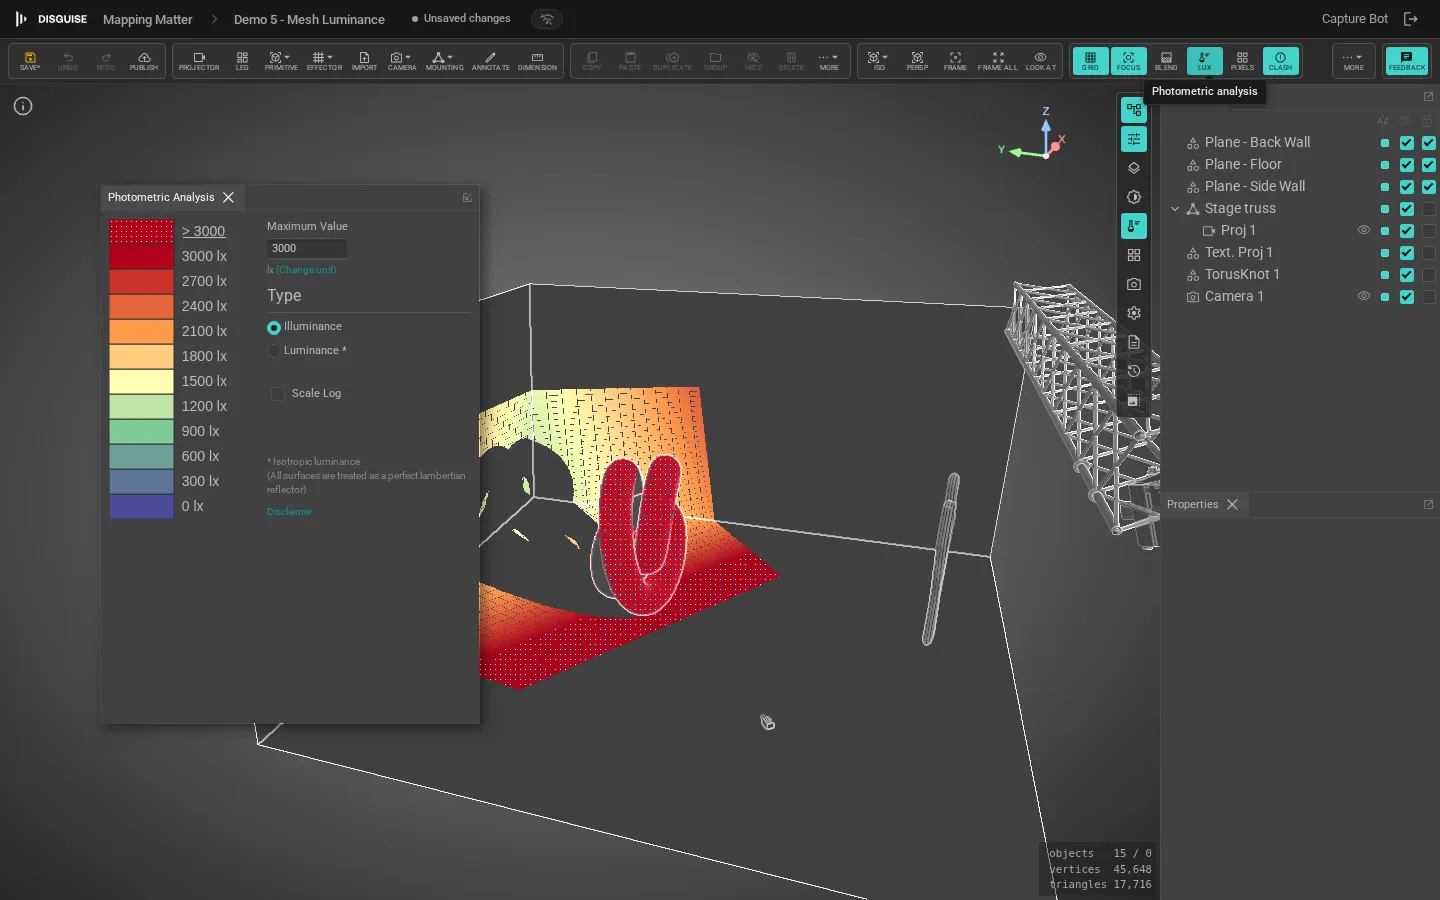Click the 3000 lx red color swatch
The width and height of the screenshot is (1440, 900).
[x=141, y=256]
